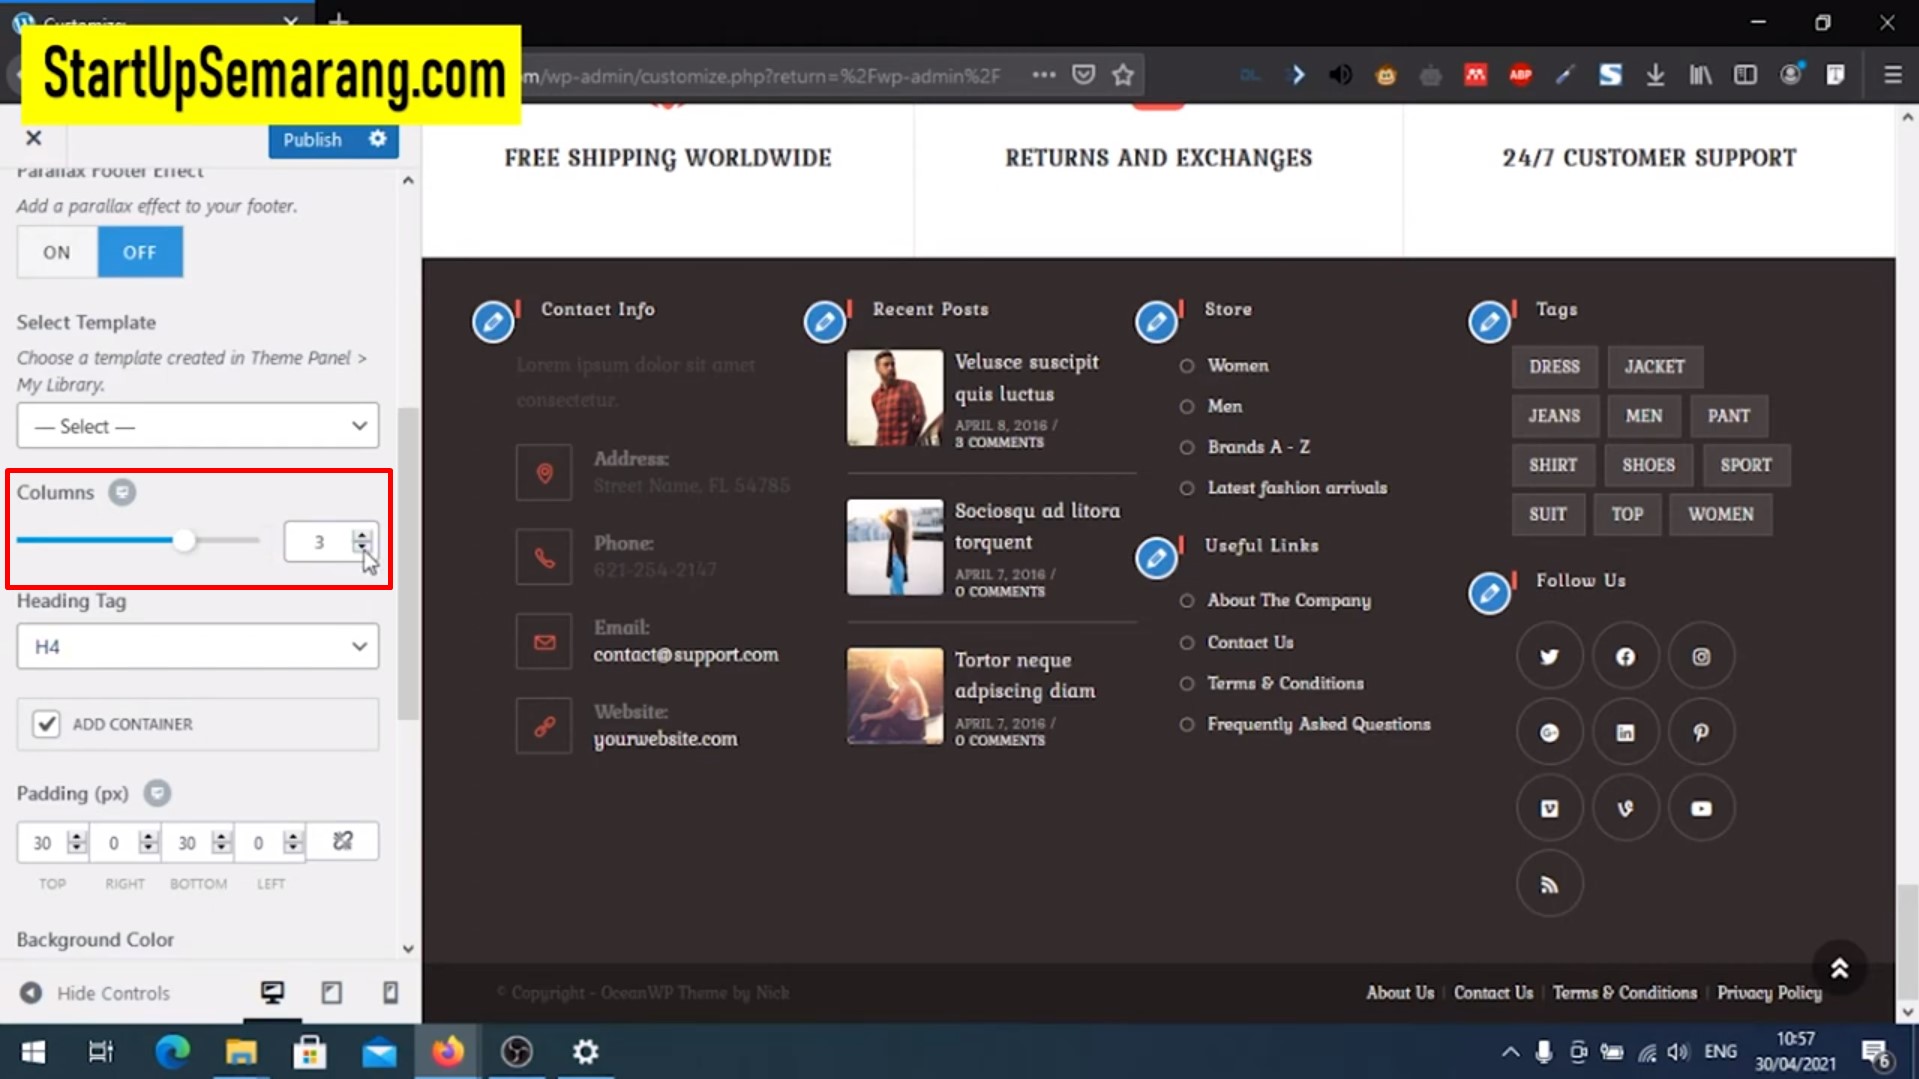1919x1079 pixels.
Task: Open the Tortor neque adpiscing diam post
Action: [1024, 675]
